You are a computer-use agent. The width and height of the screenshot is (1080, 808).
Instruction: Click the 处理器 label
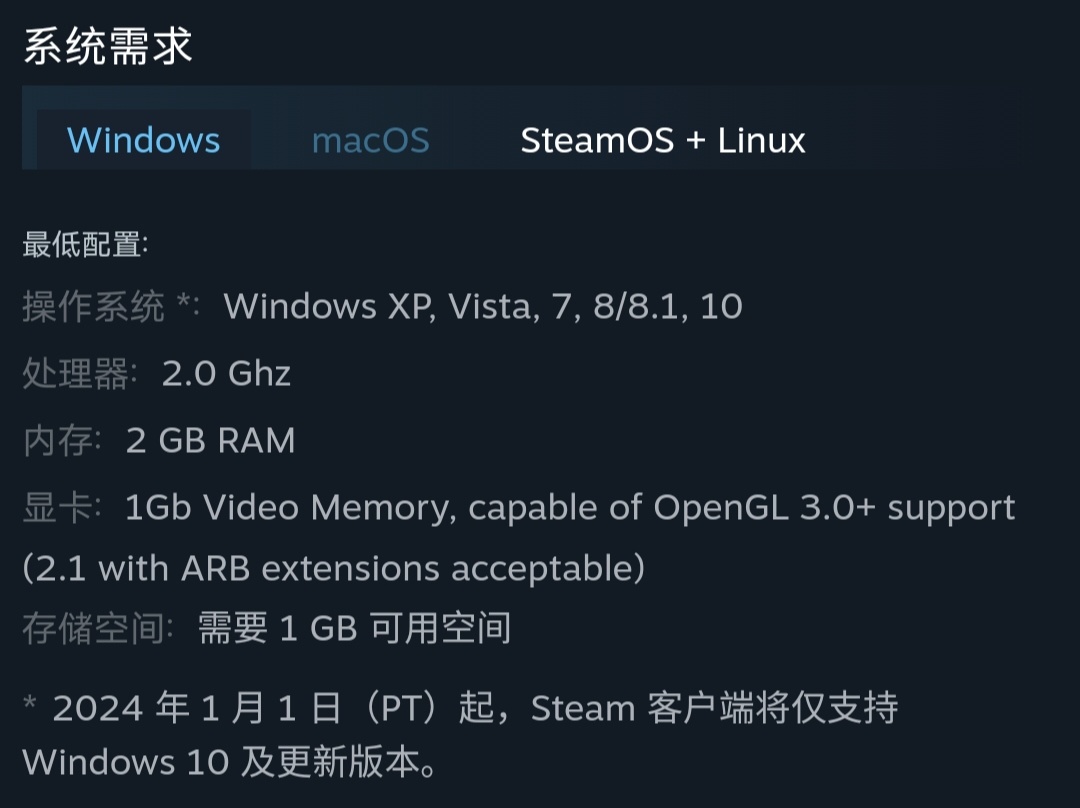click(x=76, y=373)
